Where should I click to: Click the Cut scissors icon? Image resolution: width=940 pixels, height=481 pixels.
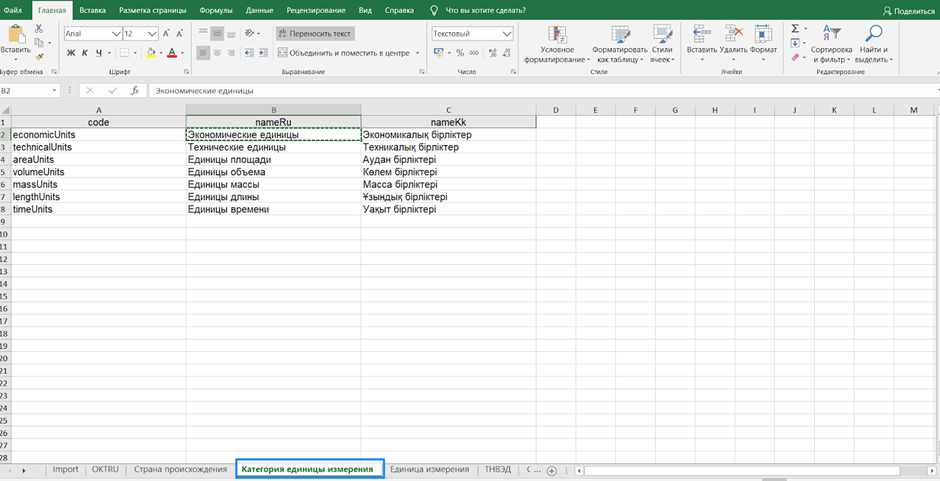point(39,28)
